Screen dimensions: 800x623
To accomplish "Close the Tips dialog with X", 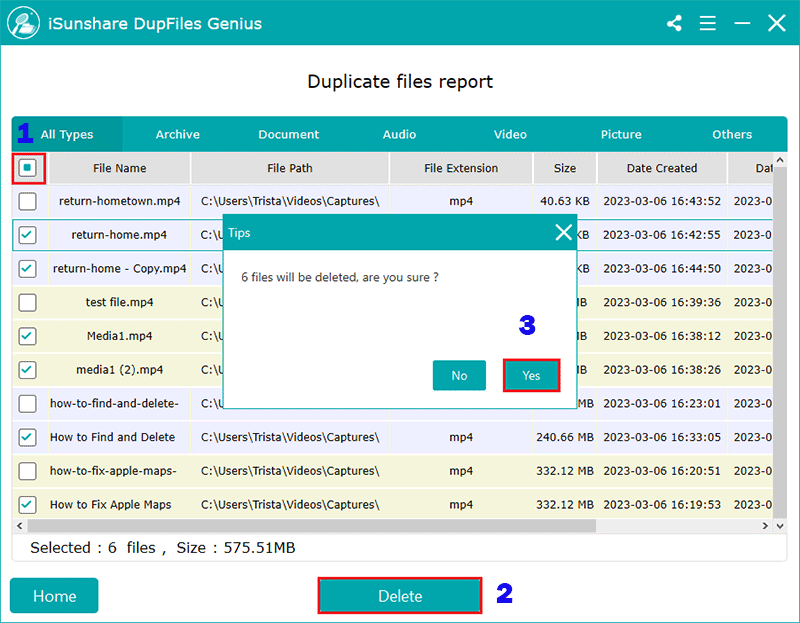I will pos(564,233).
